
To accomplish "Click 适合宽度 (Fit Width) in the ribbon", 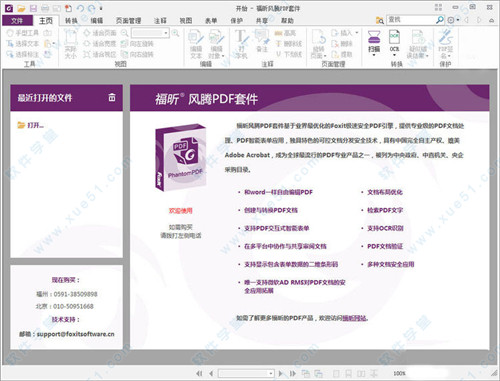I will (x=100, y=44).
